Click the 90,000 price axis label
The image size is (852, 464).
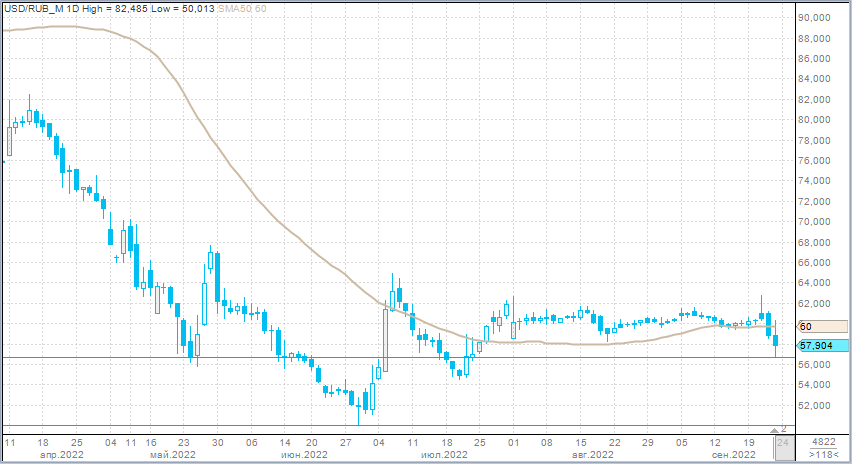pos(817,18)
